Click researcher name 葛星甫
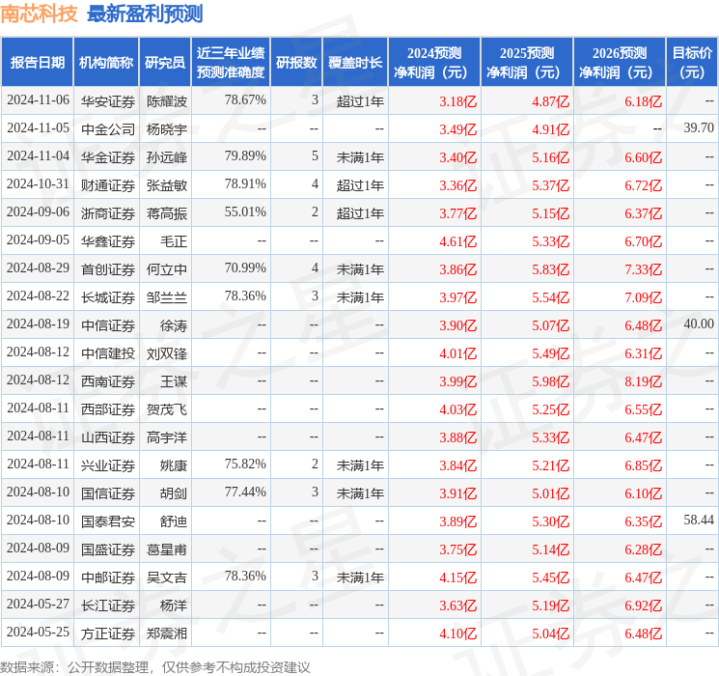Screen dimensions: 719x676 [x=167, y=549]
